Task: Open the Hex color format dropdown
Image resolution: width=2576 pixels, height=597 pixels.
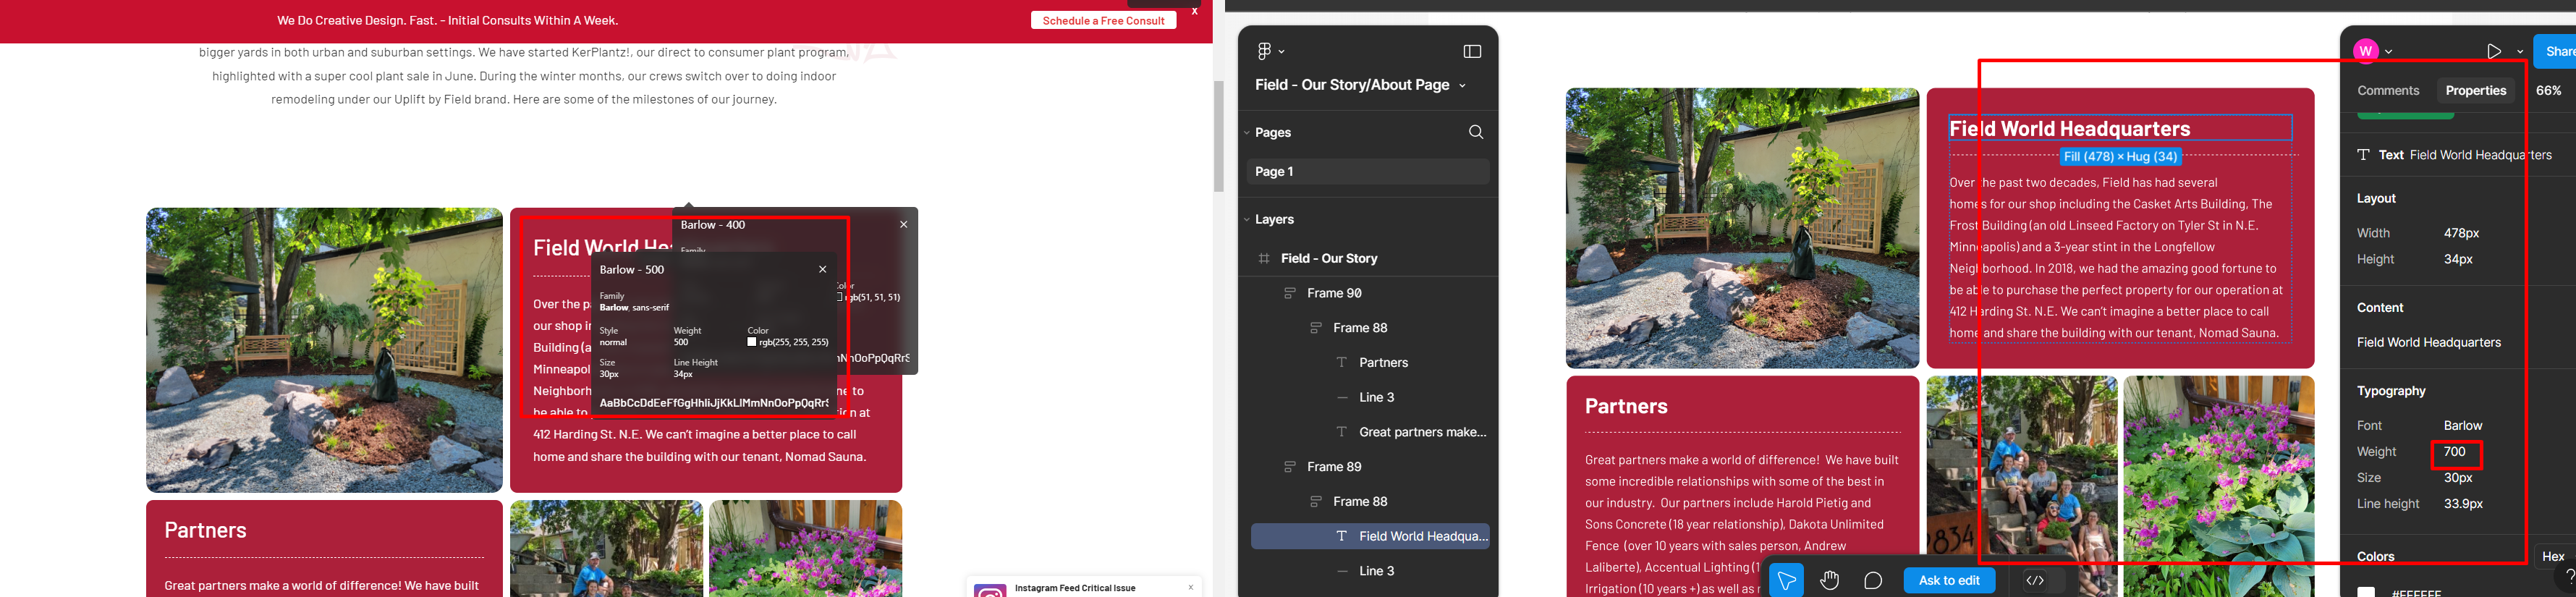Action: [2554, 556]
